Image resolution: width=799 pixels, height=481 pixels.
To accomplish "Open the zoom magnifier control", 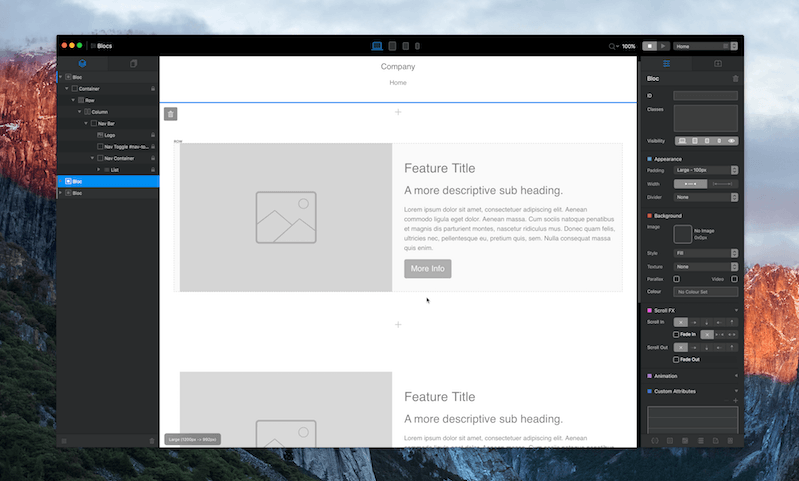I will [613, 46].
